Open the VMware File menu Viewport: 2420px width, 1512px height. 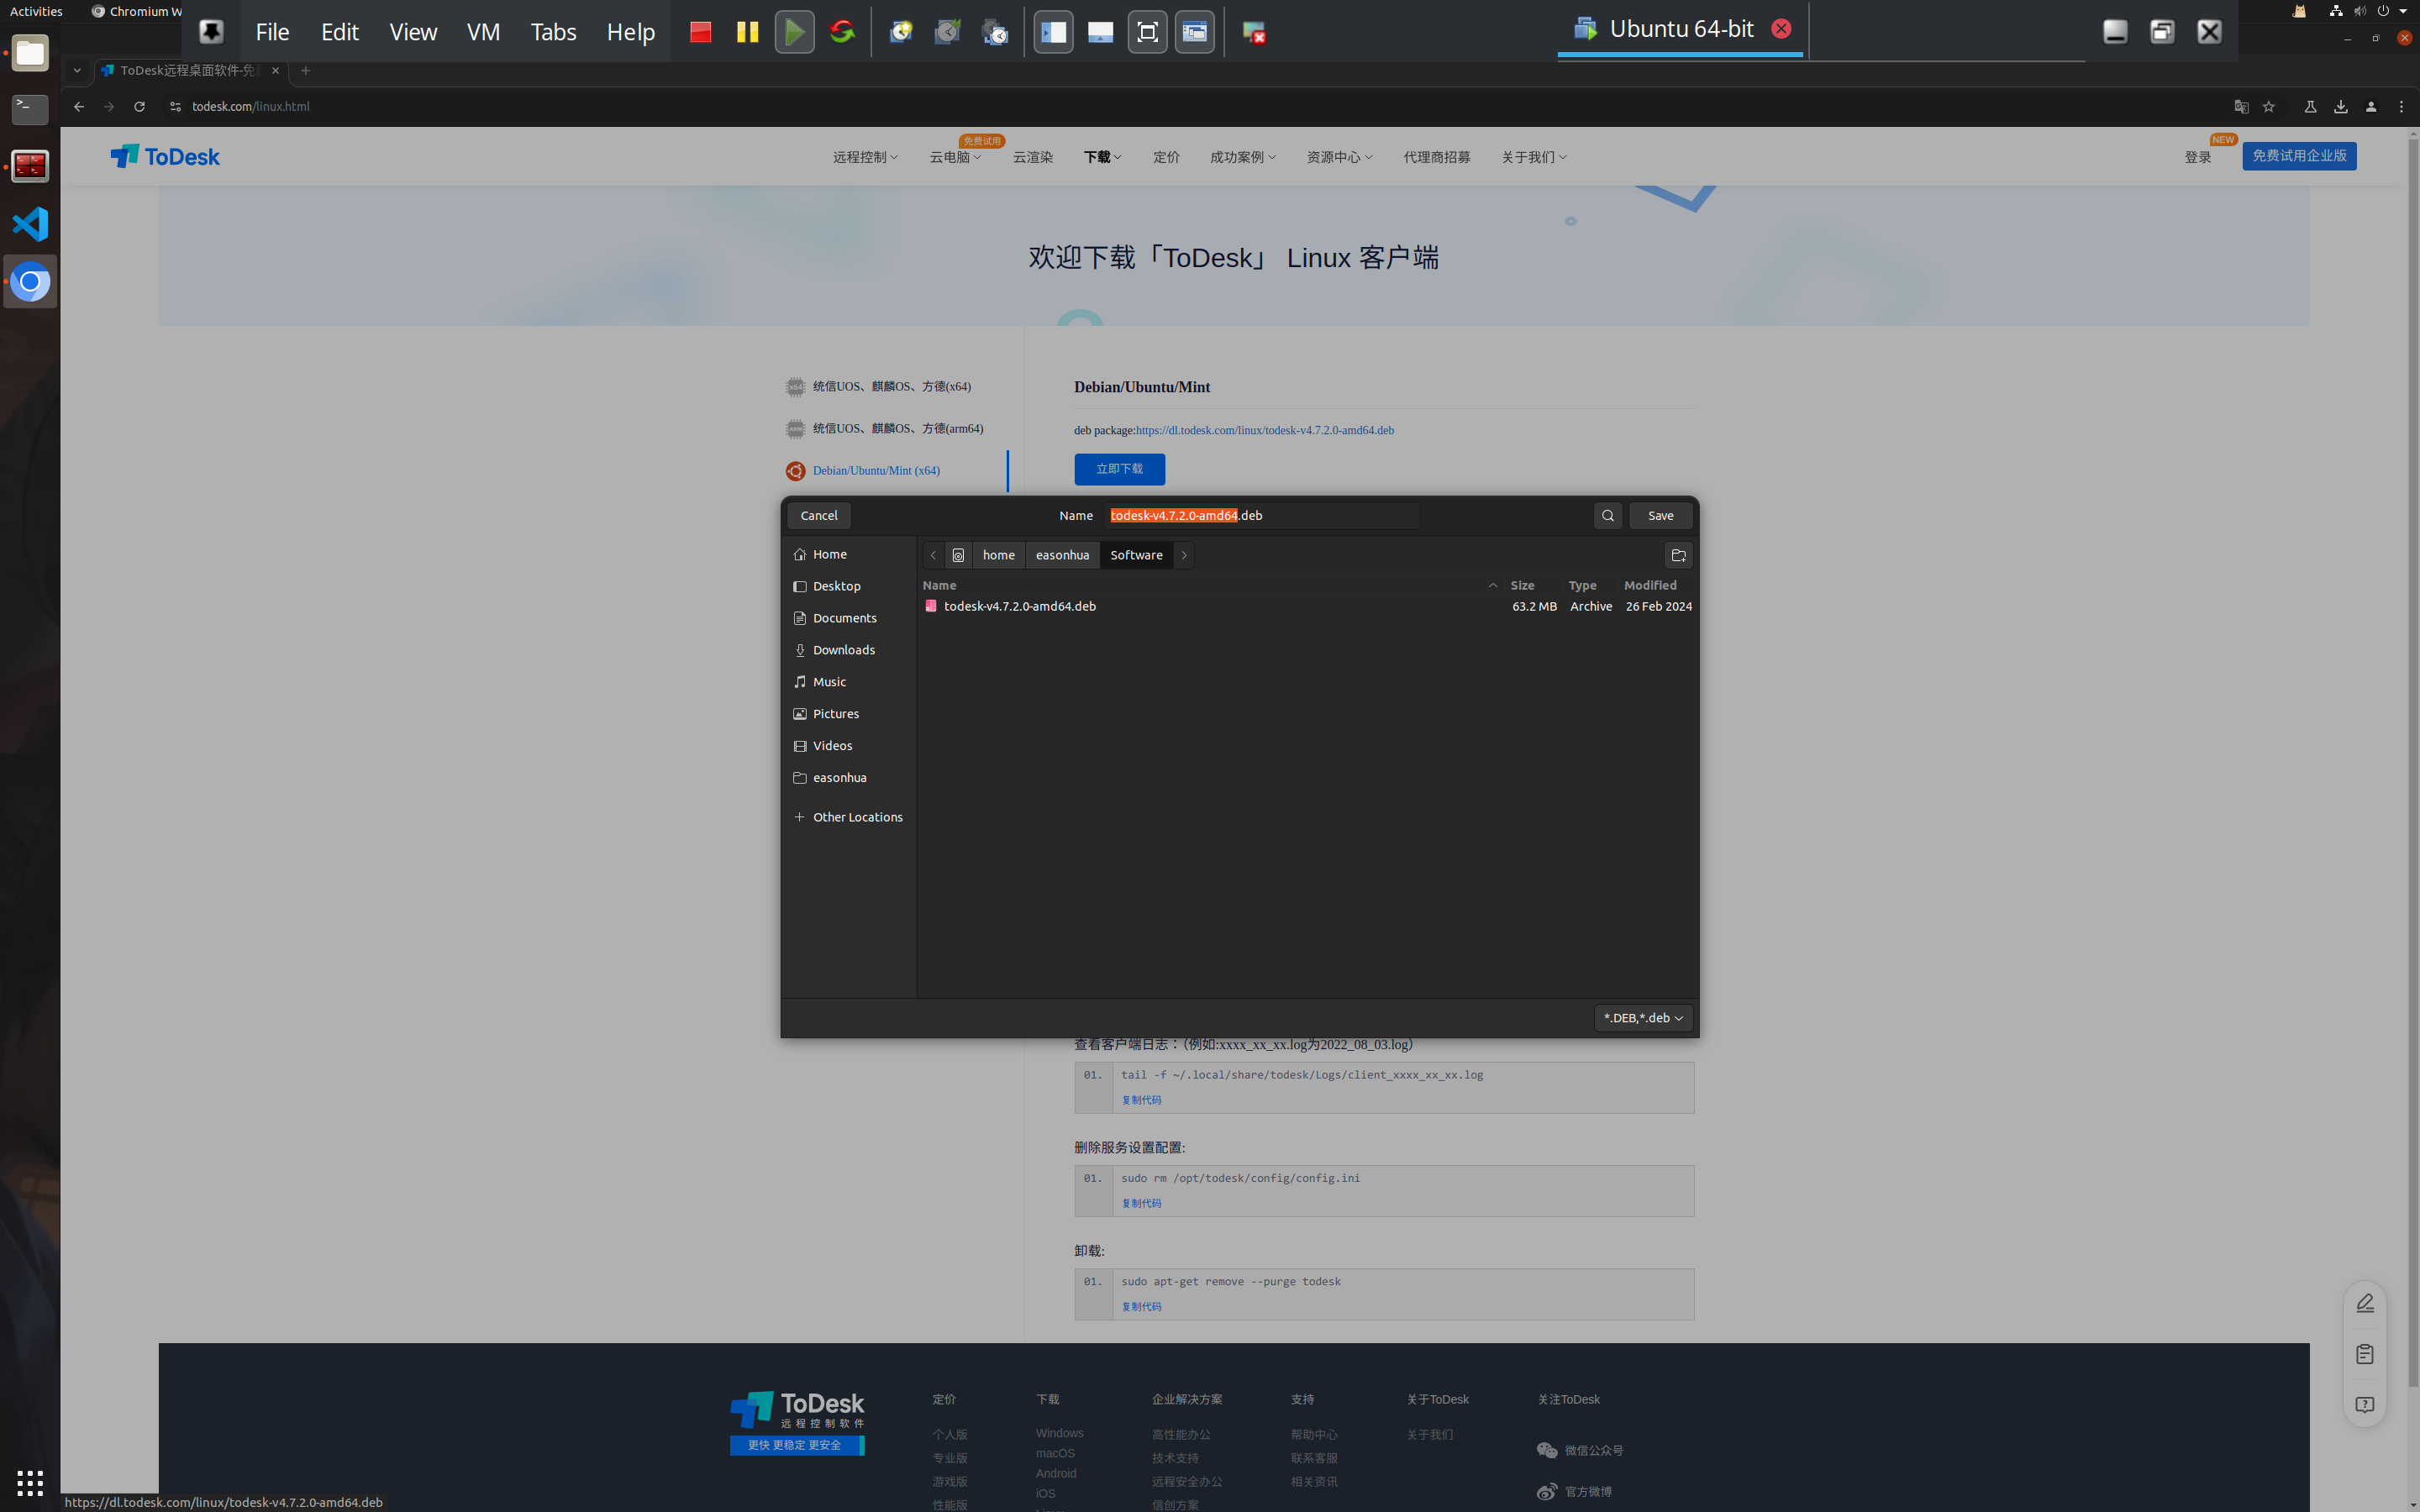(x=272, y=32)
